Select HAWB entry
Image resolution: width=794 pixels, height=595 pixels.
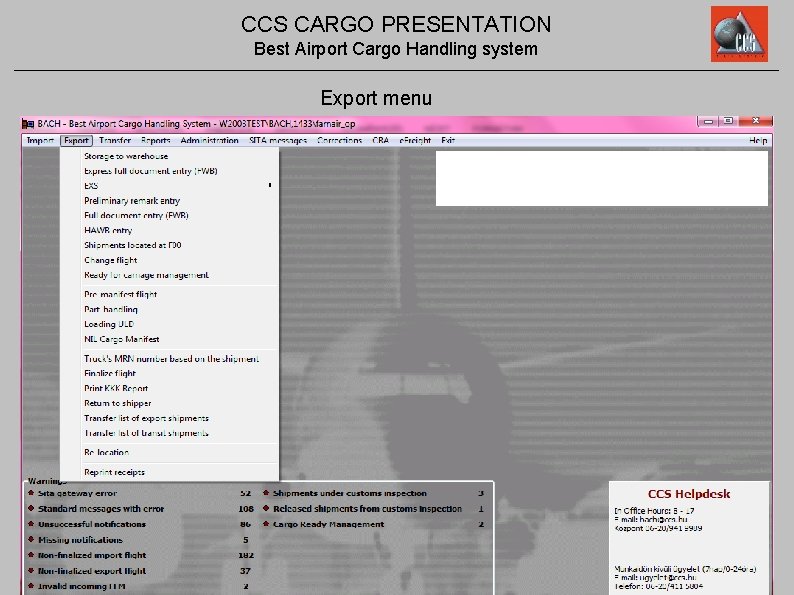pyautogui.click(x=170, y=230)
